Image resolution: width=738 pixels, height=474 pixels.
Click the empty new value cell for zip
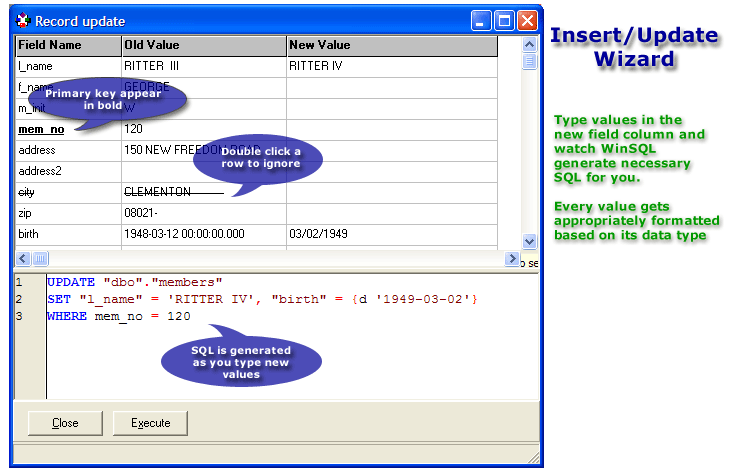tap(392, 214)
